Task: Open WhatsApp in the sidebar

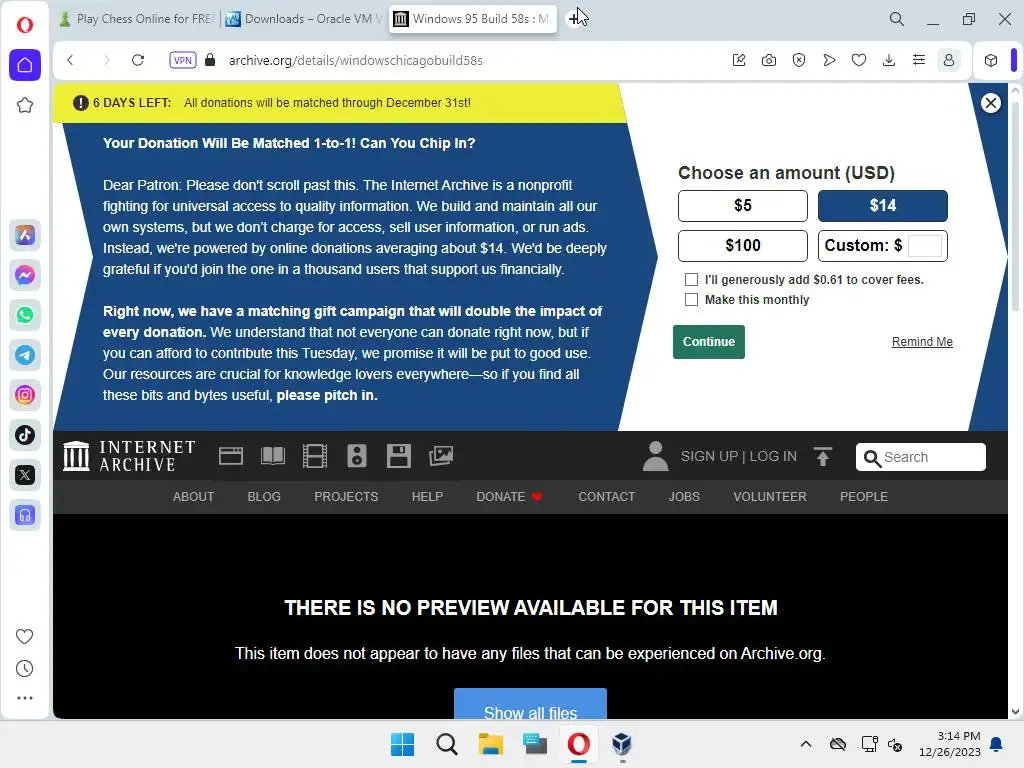Action: pos(25,315)
